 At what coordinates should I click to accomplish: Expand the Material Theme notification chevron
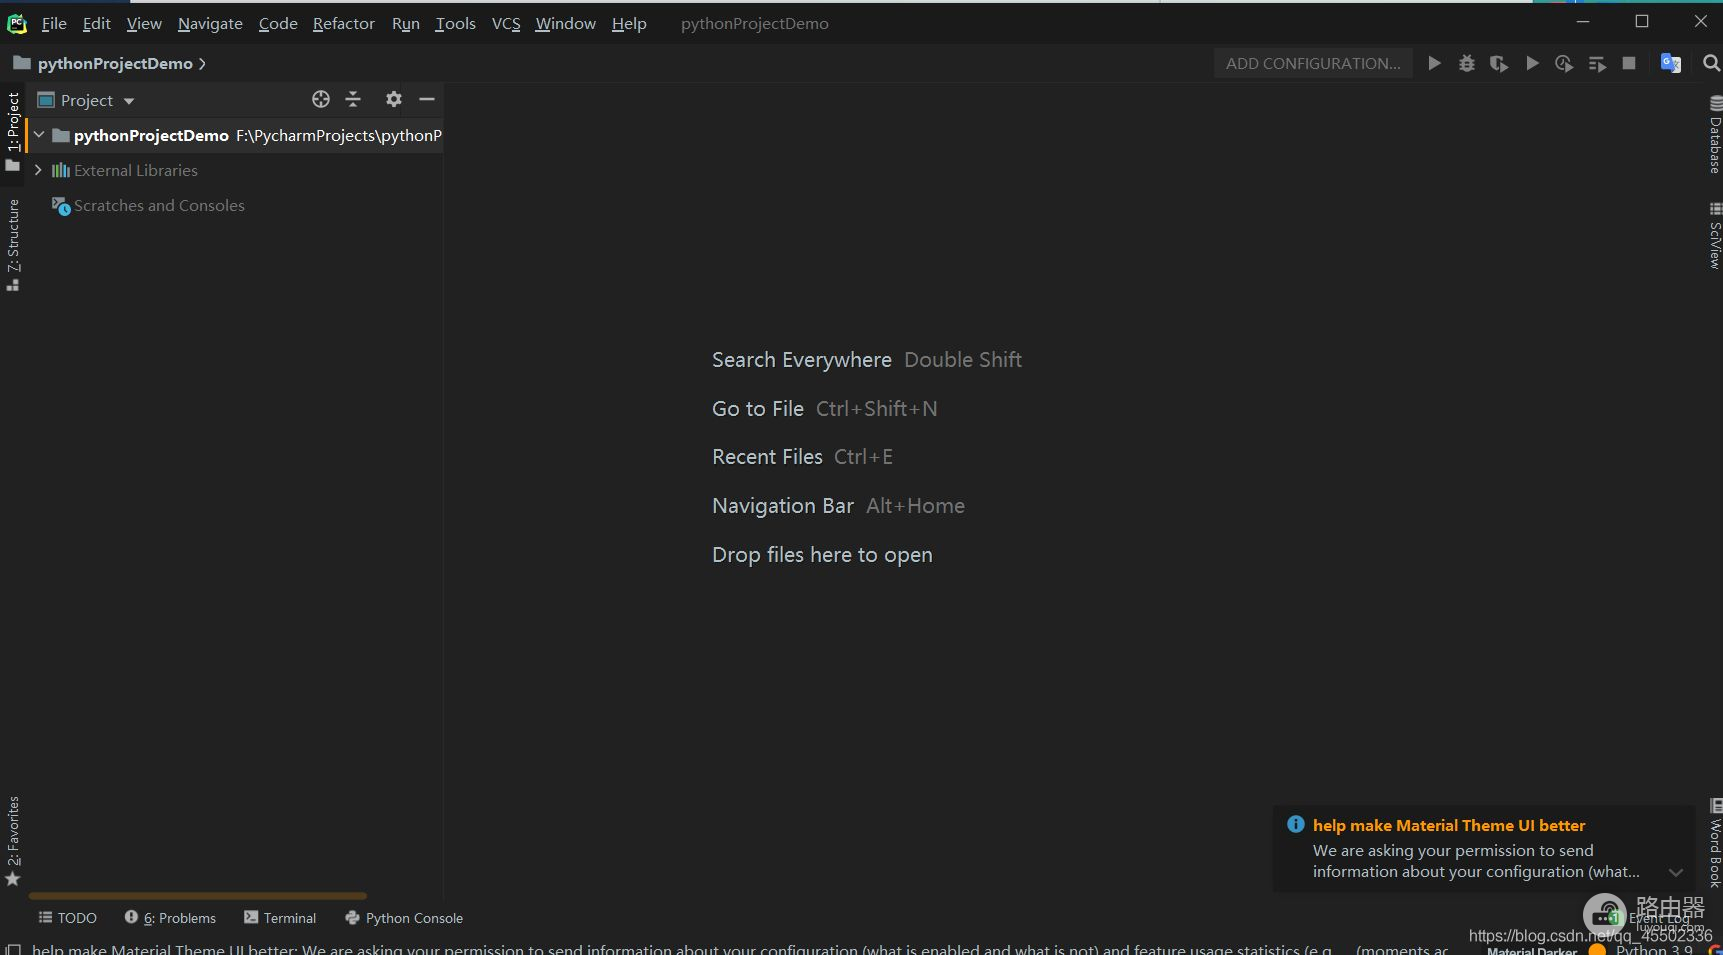point(1676,872)
